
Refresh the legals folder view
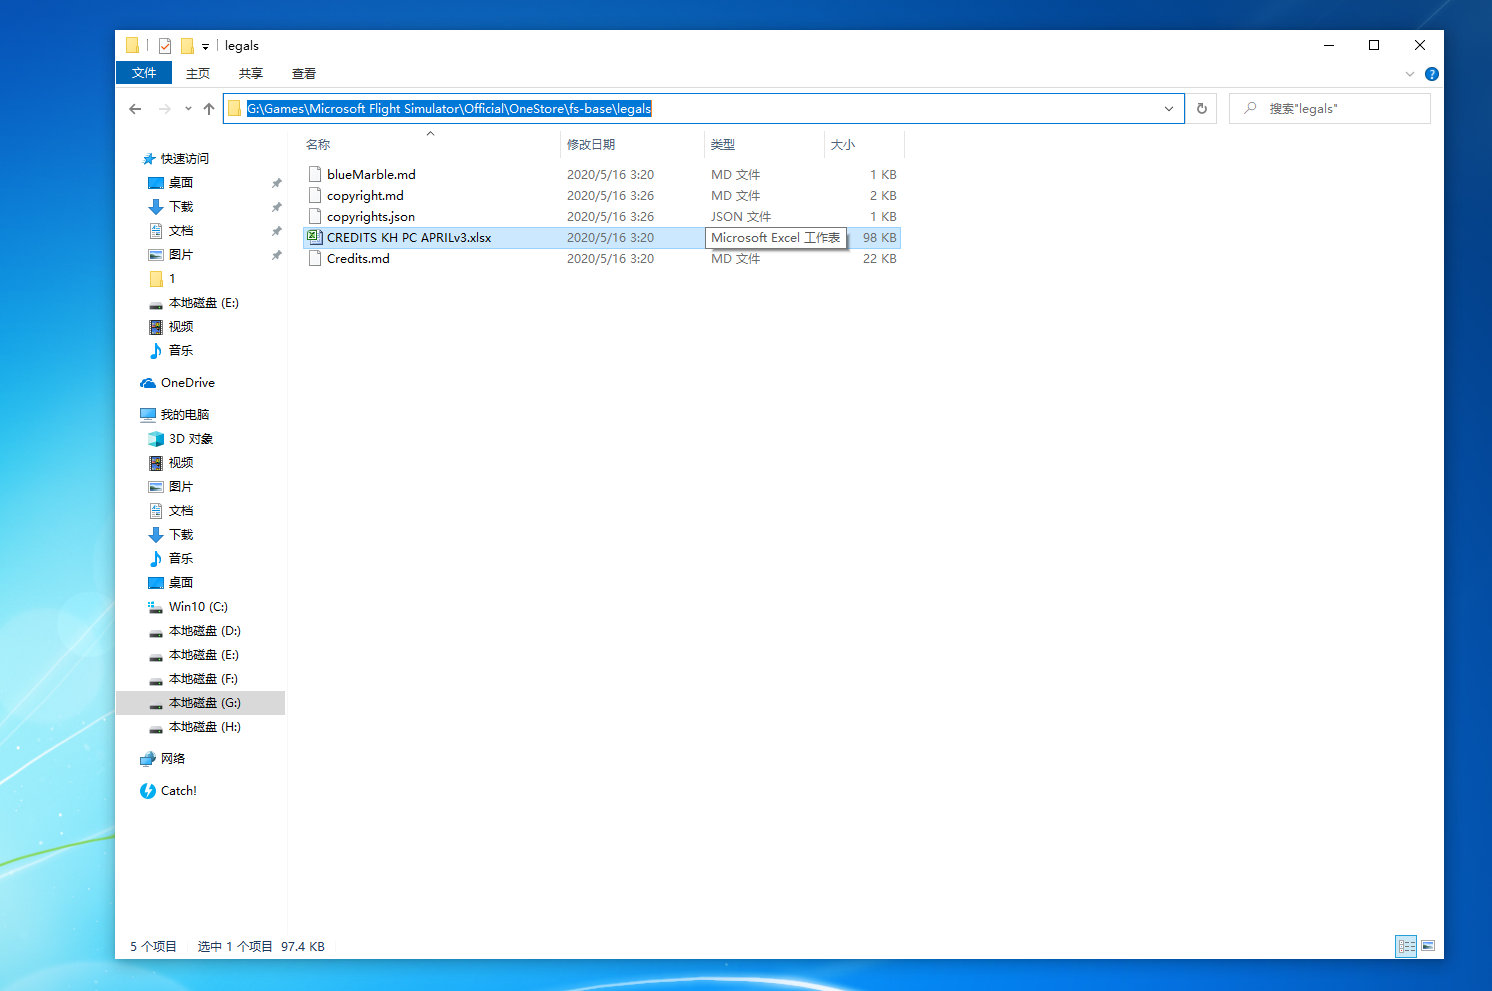1202,109
